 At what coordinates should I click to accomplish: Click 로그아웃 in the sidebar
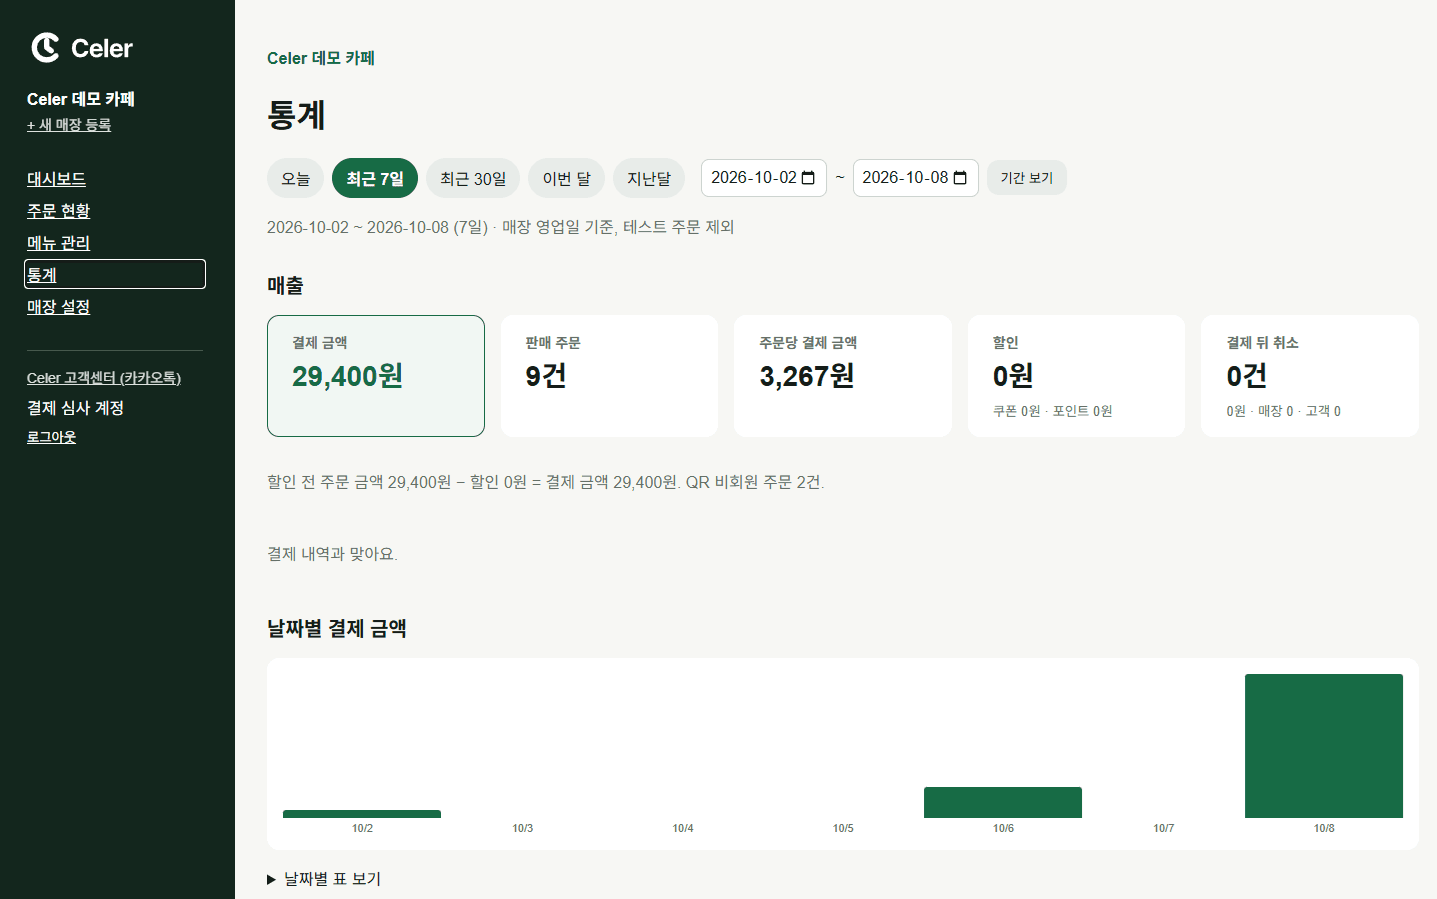[51, 437]
